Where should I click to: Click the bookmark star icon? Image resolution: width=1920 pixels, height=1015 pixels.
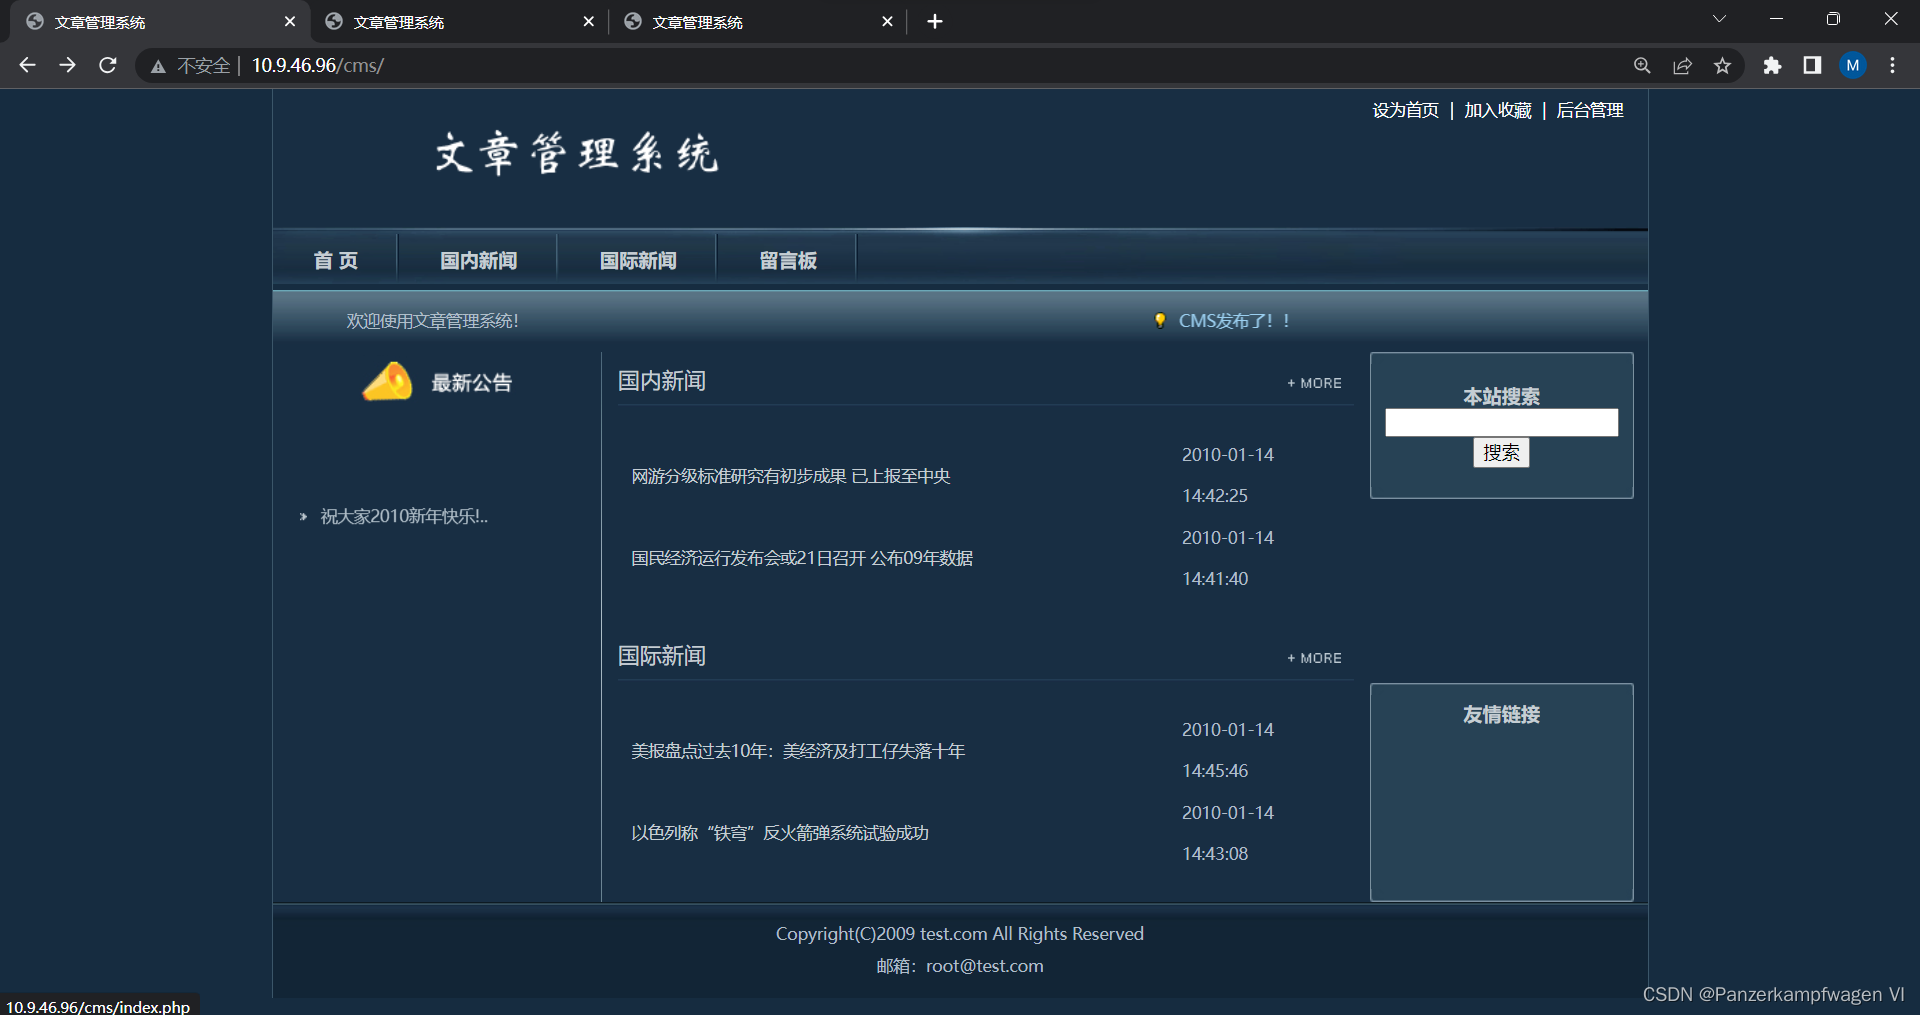[1722, 65]
